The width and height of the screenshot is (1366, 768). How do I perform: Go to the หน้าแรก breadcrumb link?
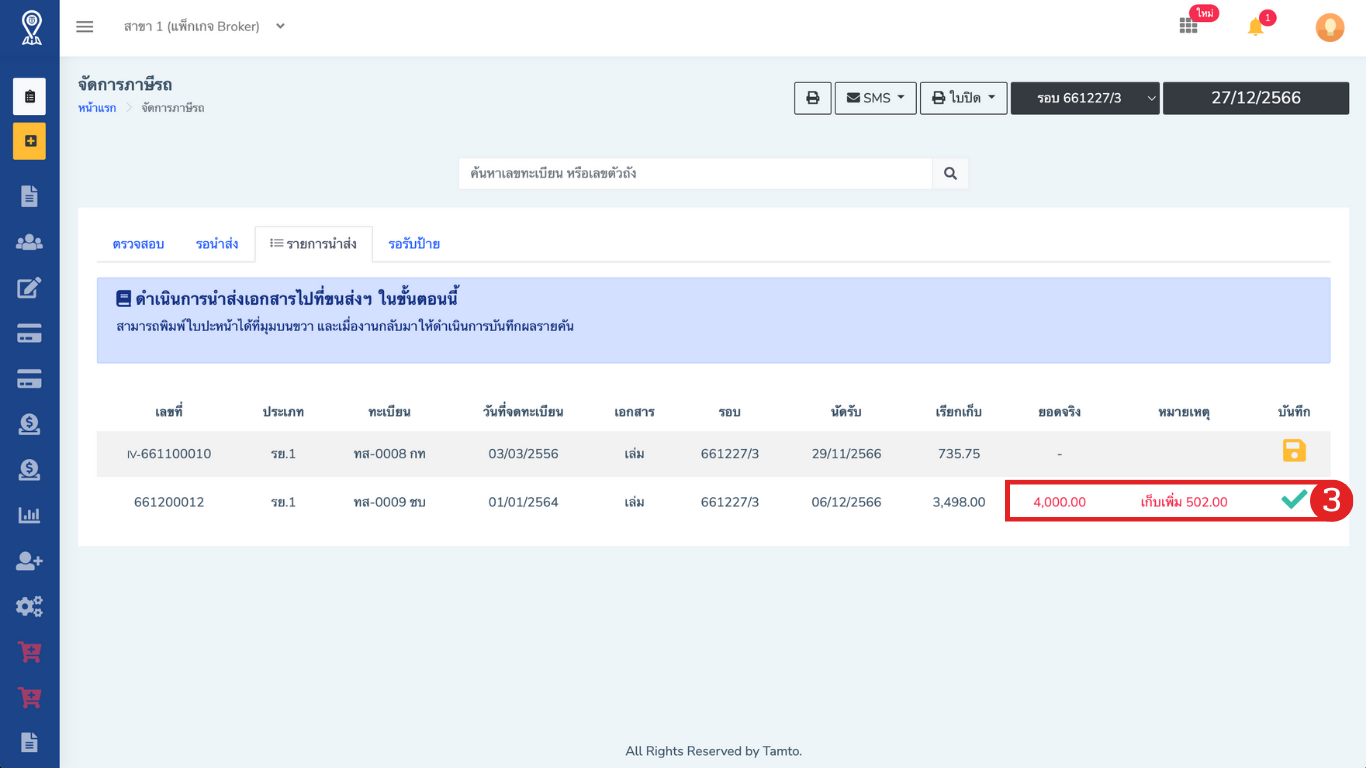pos(97,108)
